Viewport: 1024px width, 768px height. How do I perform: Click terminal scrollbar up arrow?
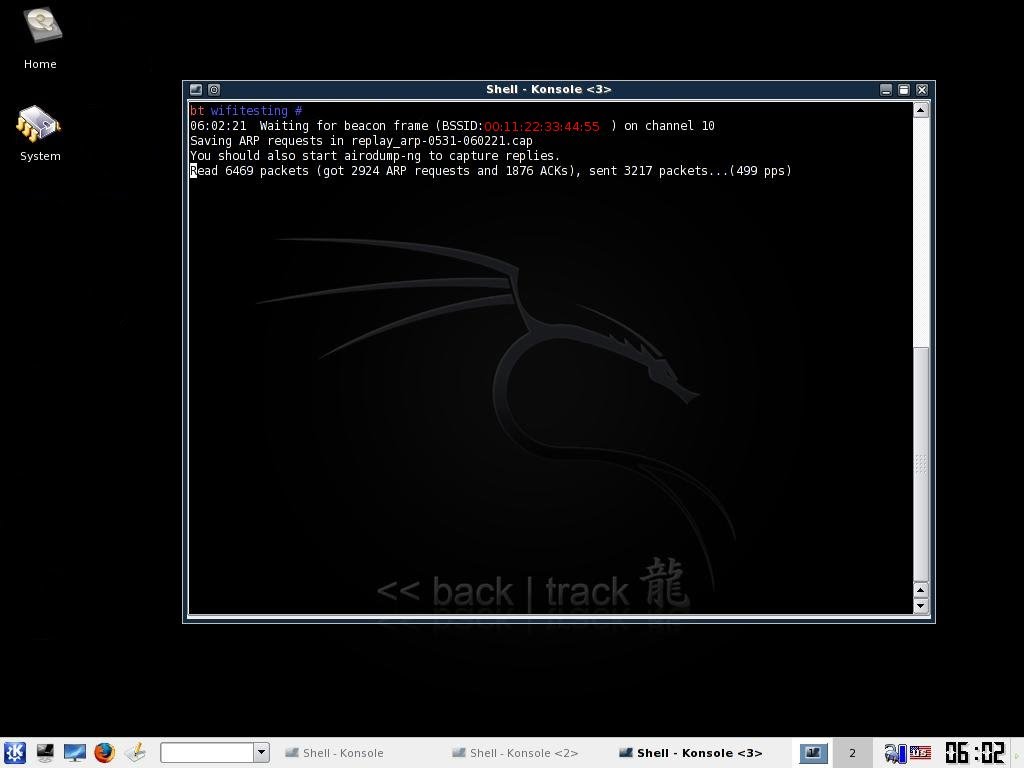click(921, 110)
